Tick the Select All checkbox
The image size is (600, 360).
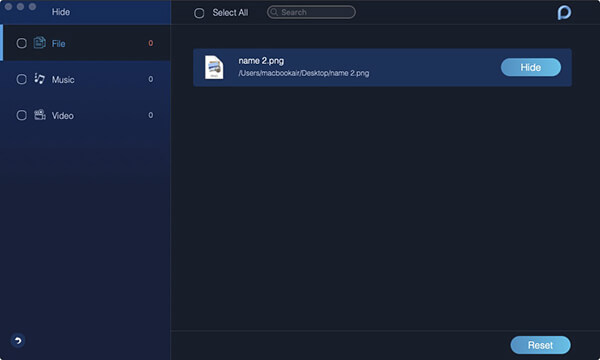(199, 13)
